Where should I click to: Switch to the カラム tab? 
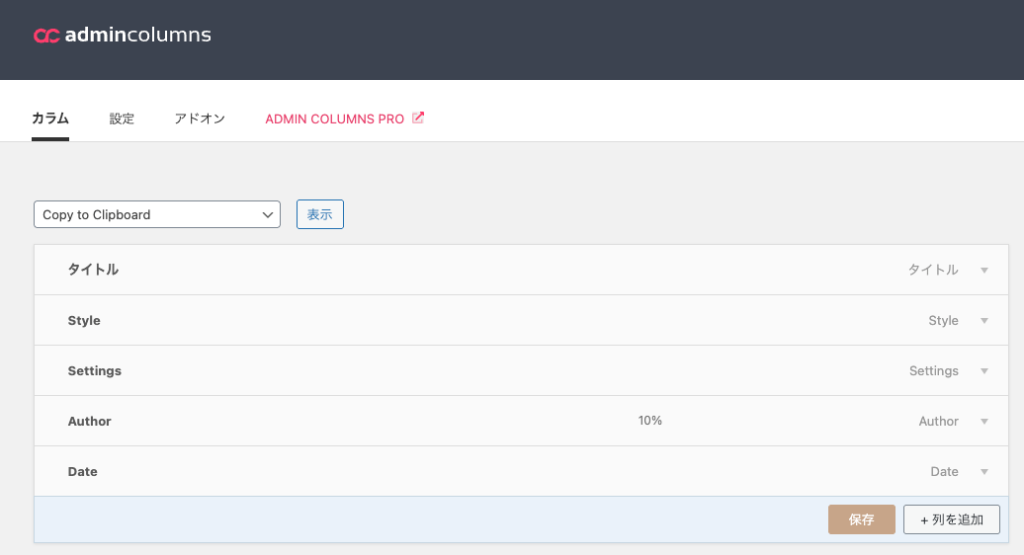(50, 118)
